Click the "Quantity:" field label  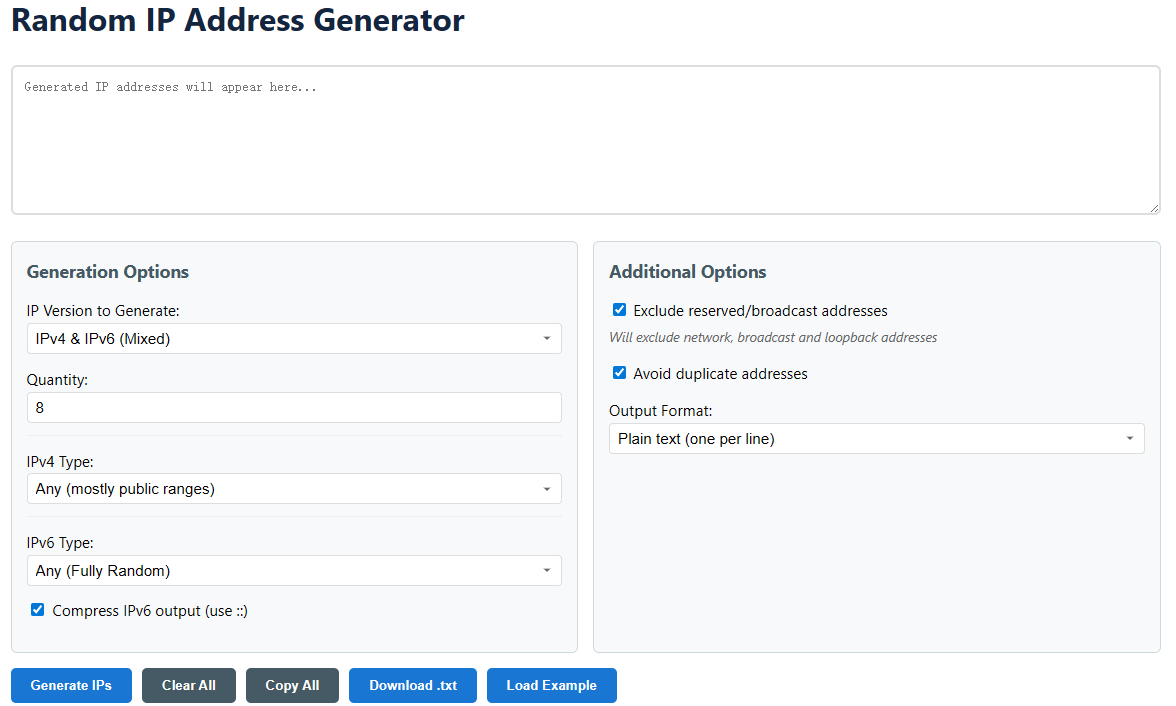(57, 380)
